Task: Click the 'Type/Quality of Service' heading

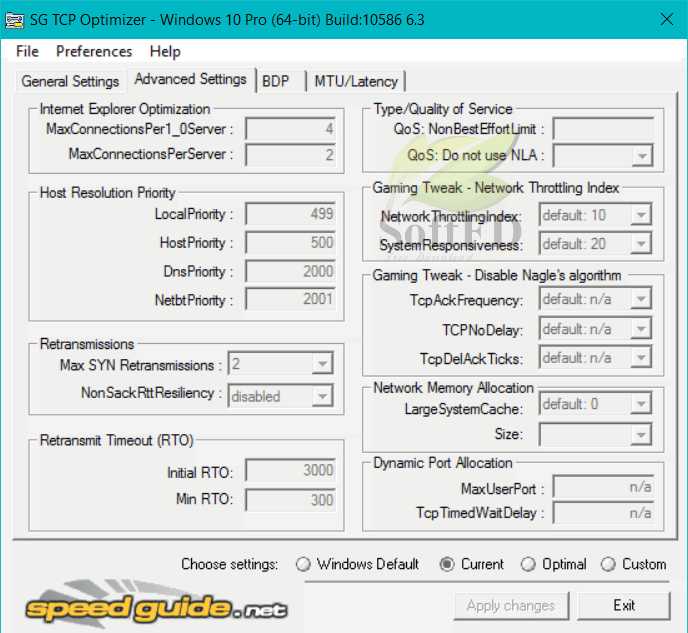Action: point(443,109)
